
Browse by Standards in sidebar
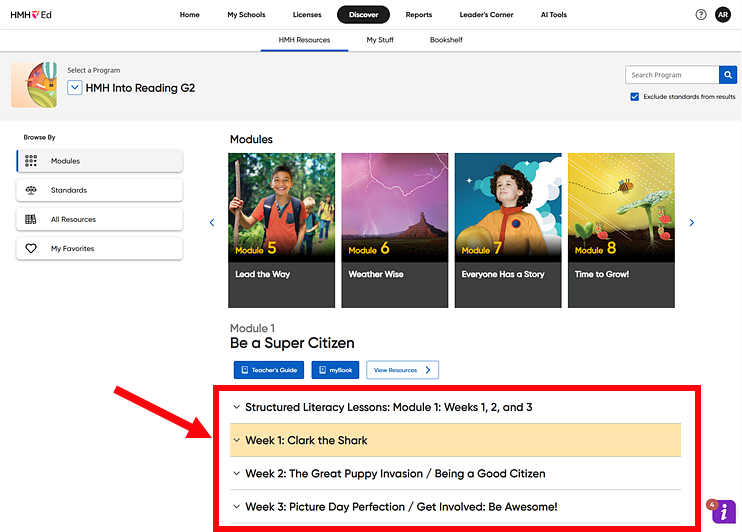[x=100, y=190]
